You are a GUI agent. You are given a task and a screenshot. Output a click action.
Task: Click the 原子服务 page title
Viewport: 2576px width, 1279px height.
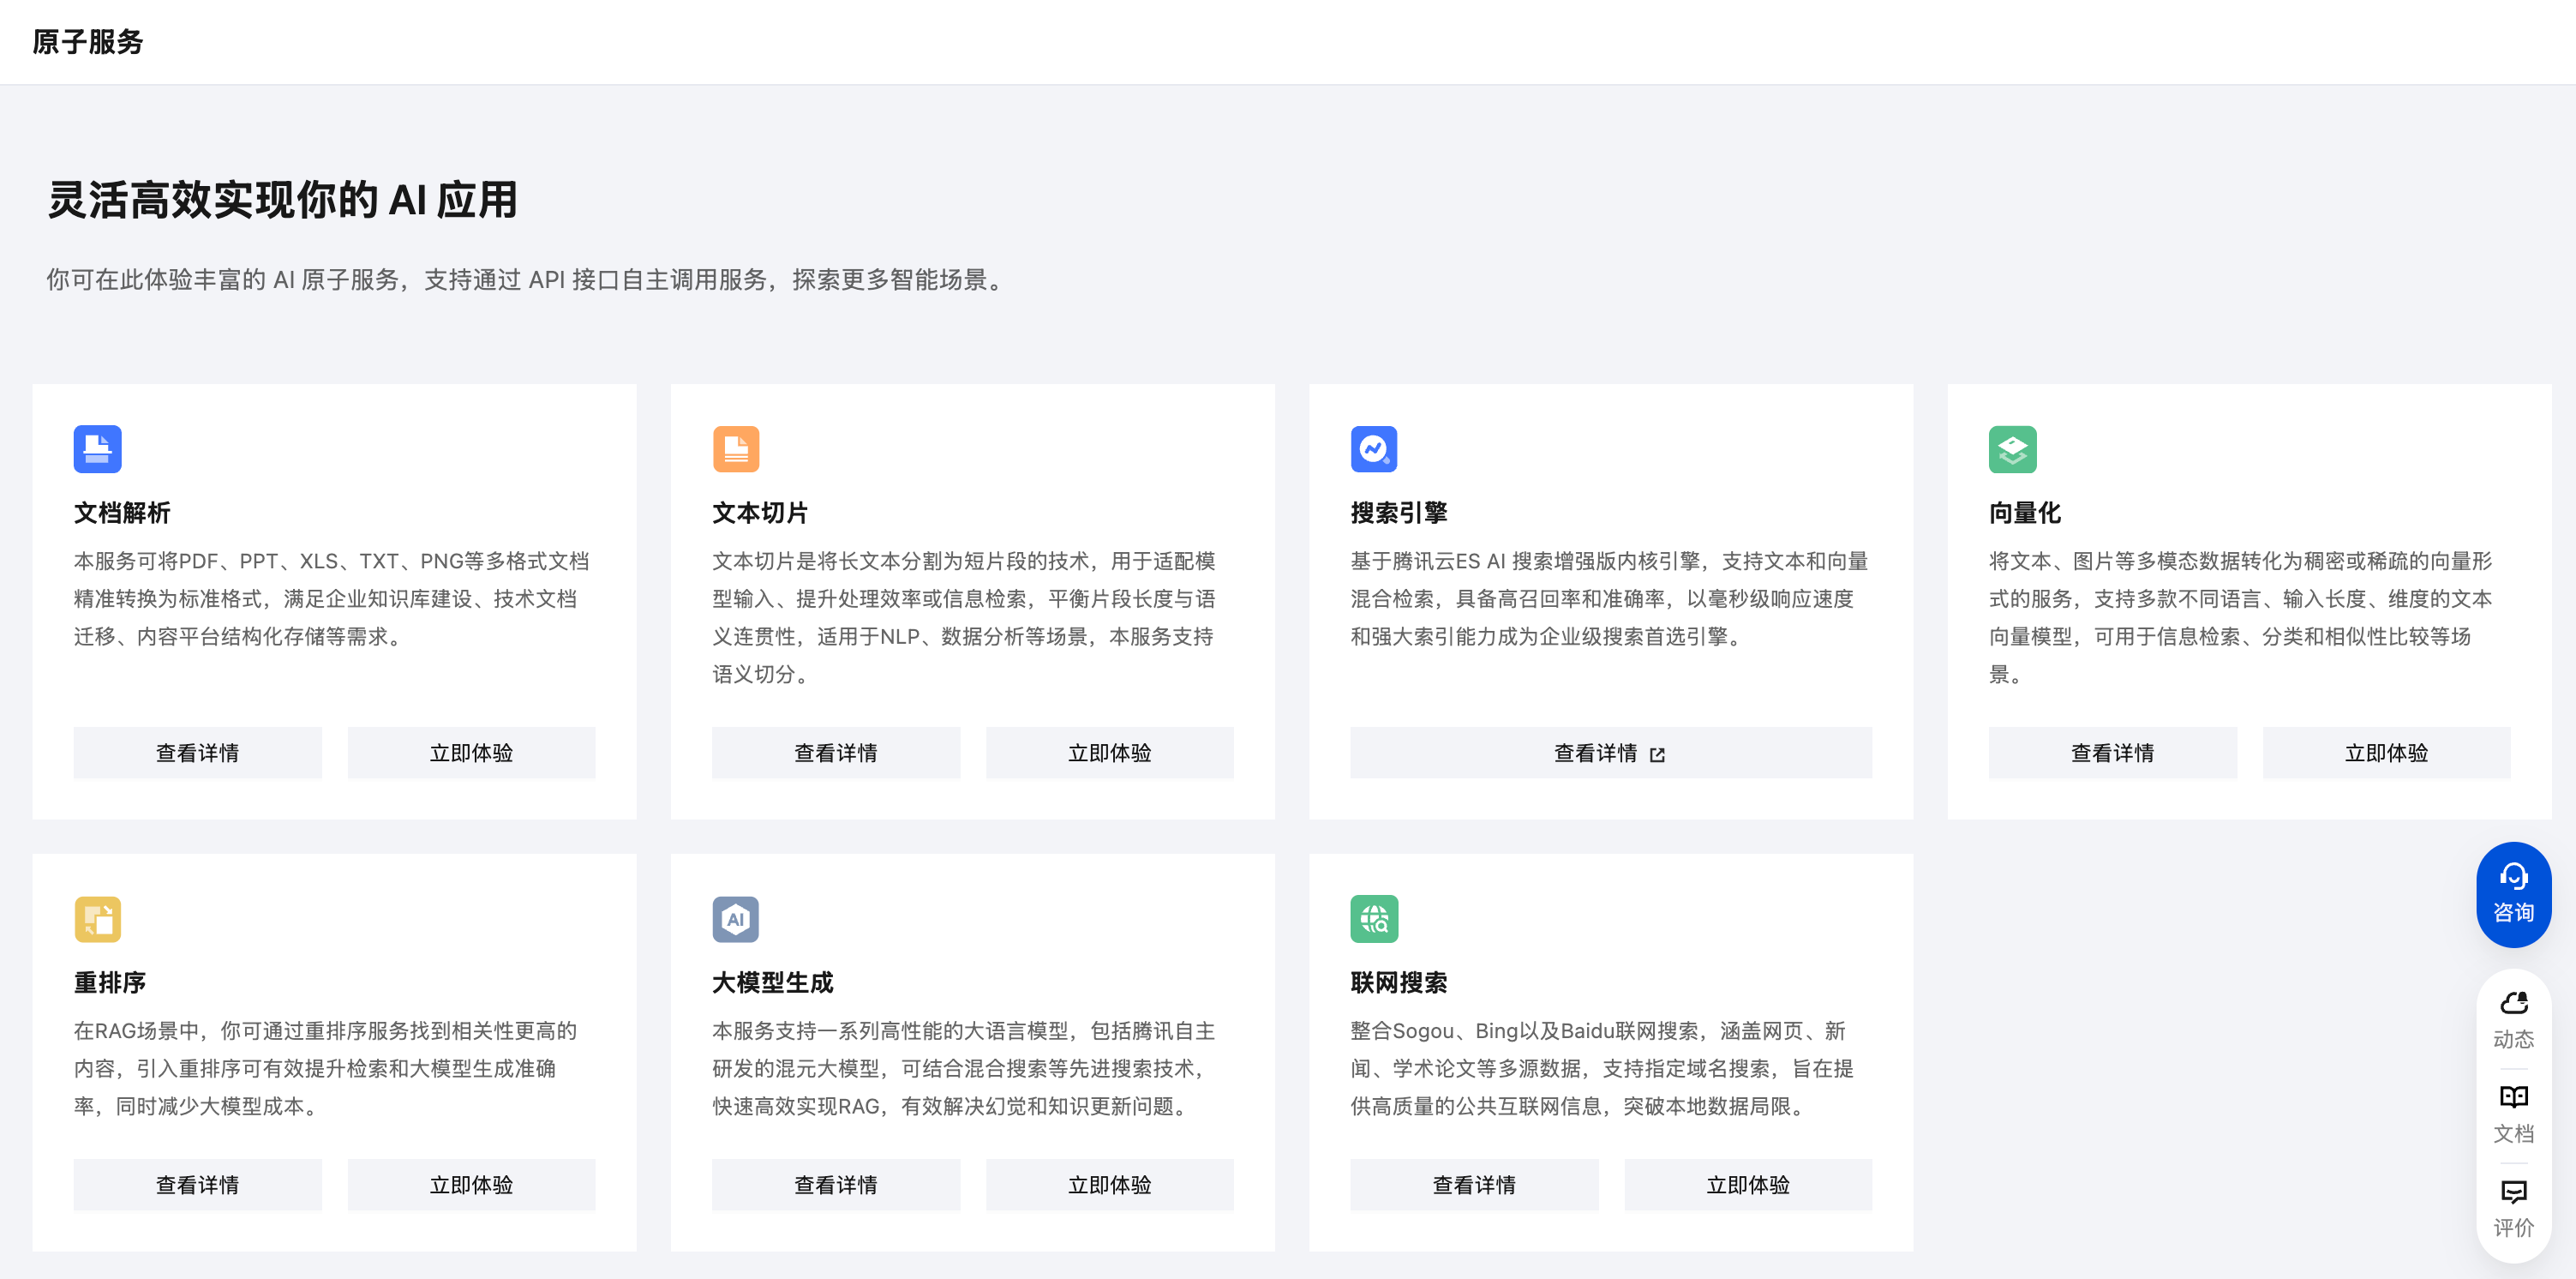88,42
